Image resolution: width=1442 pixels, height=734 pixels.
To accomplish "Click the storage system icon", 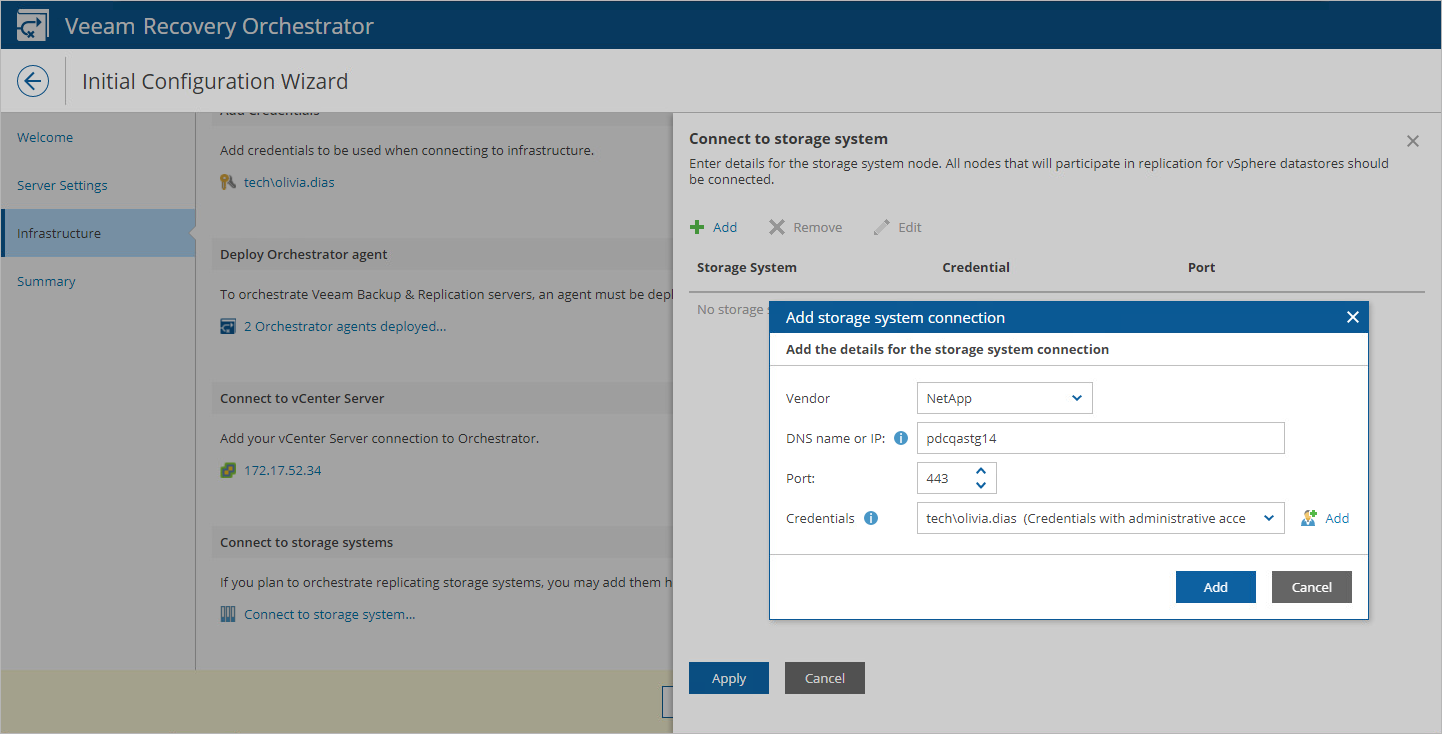I will [x=228, y=614].
